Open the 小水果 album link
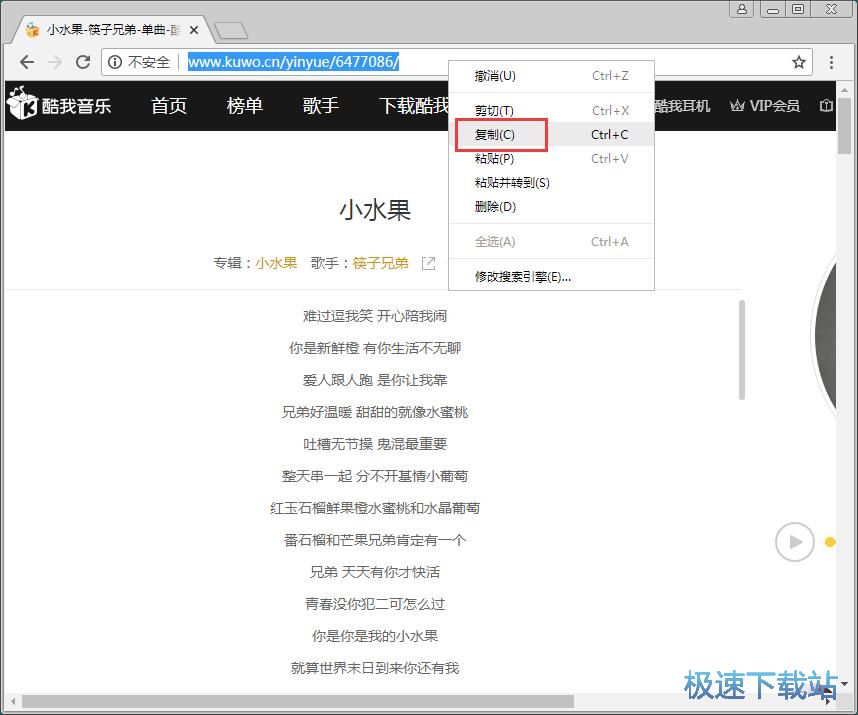The width and height of the screenshot is (858, 715). coord(276,263)
